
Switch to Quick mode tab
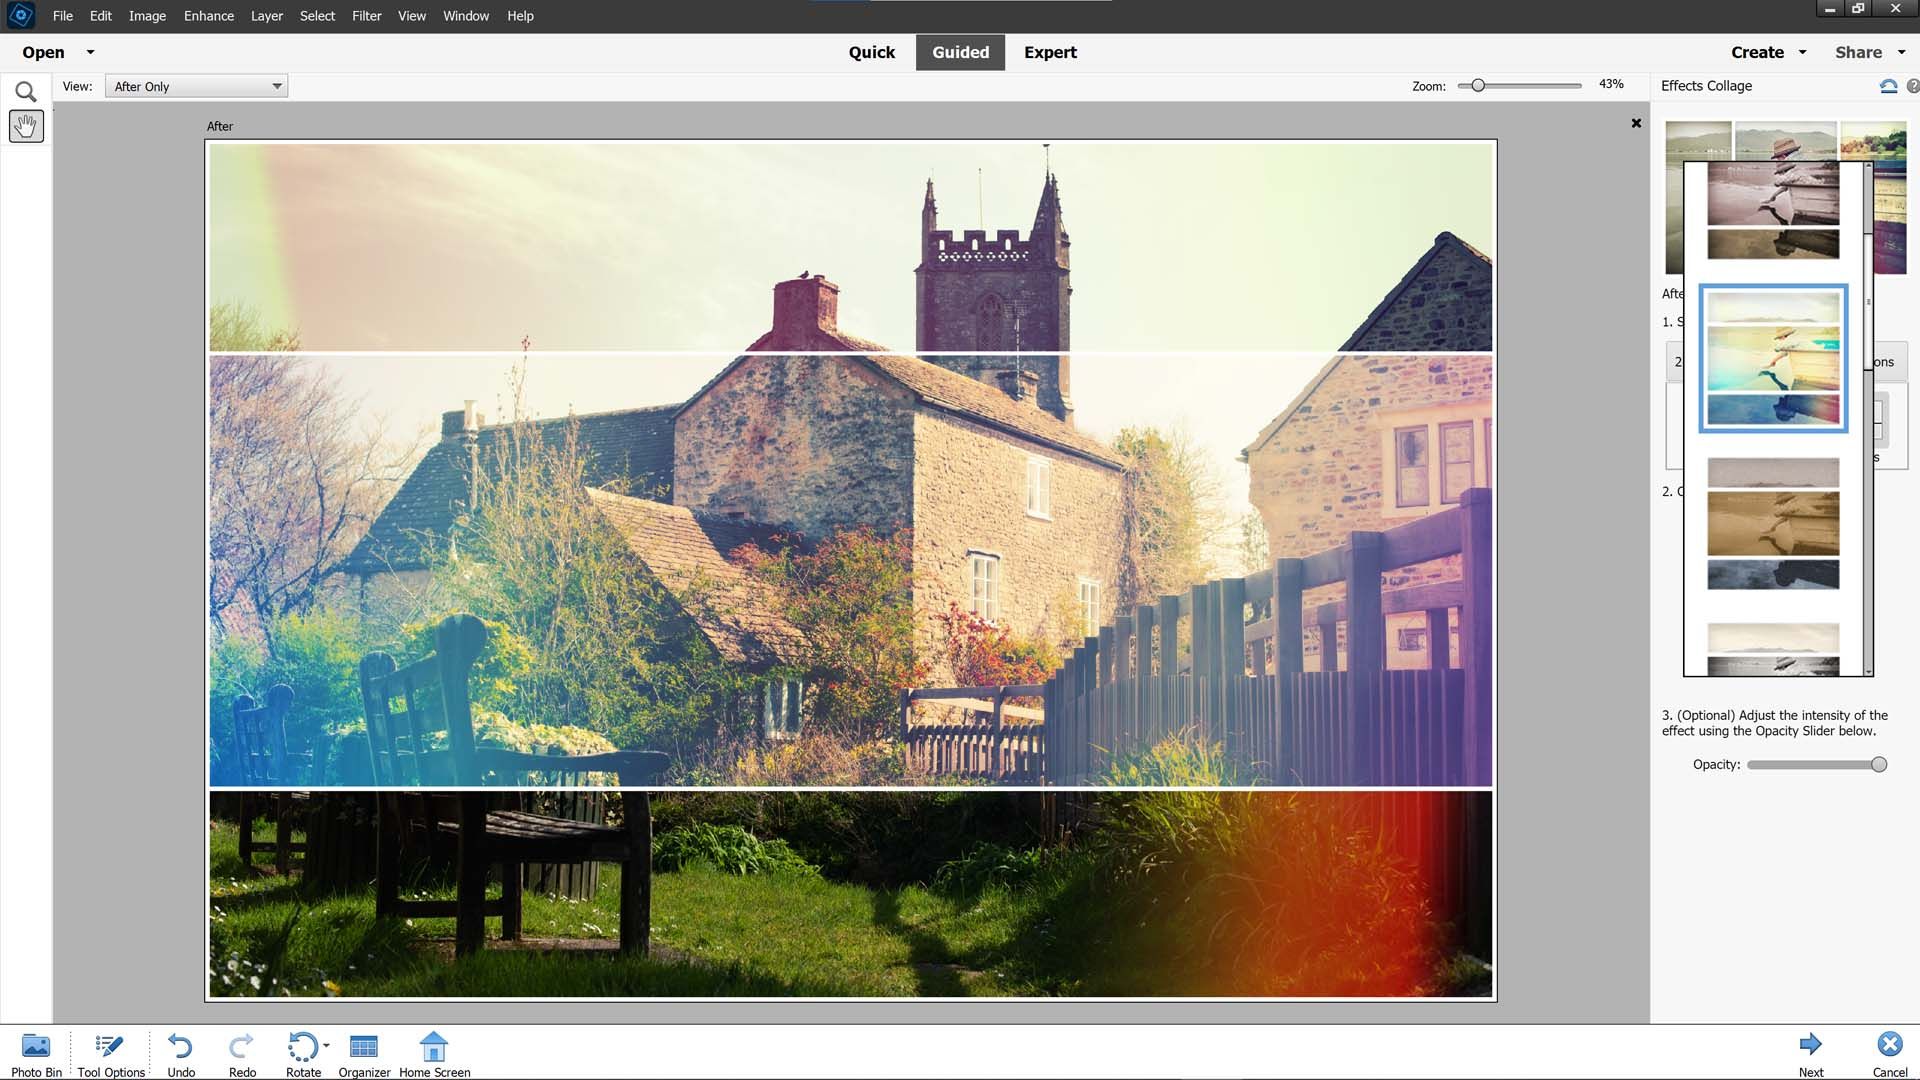(x=872, y=52)
